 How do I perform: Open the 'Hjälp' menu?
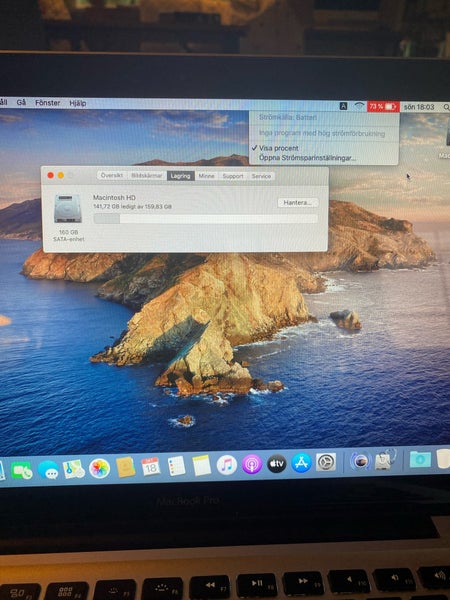(x=78, y=103)
